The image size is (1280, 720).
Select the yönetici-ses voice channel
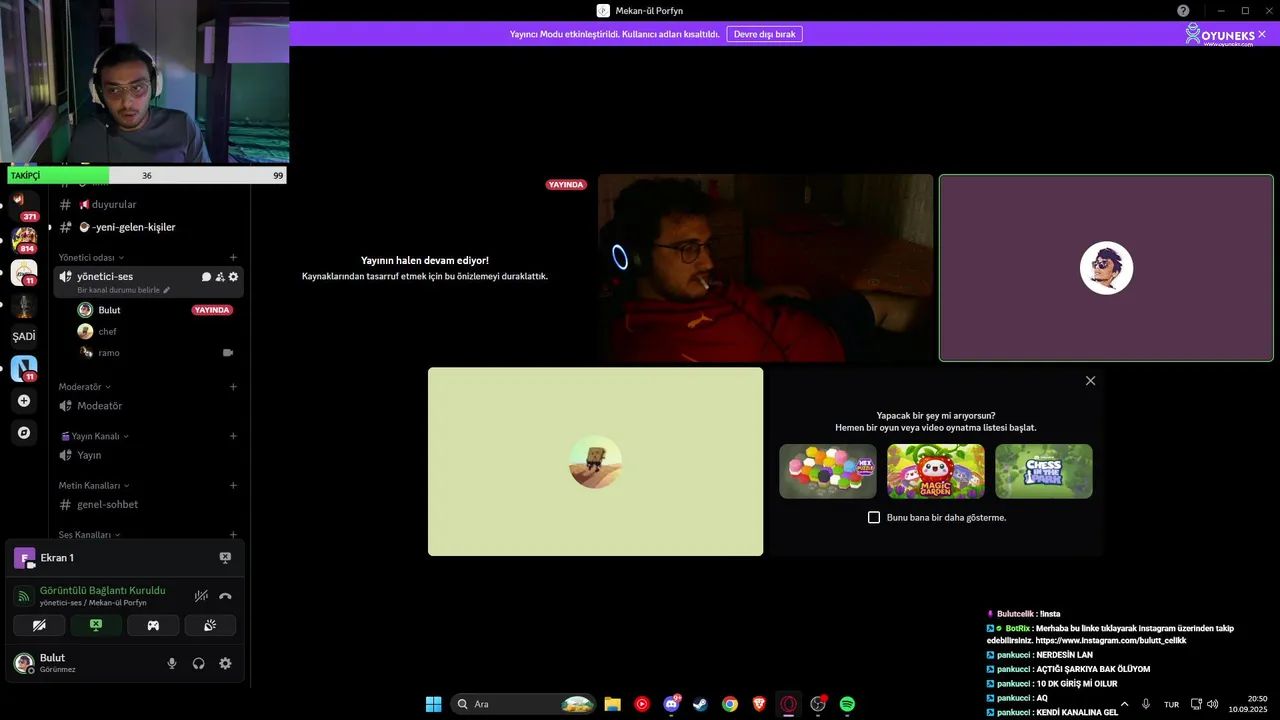(105, 276)
